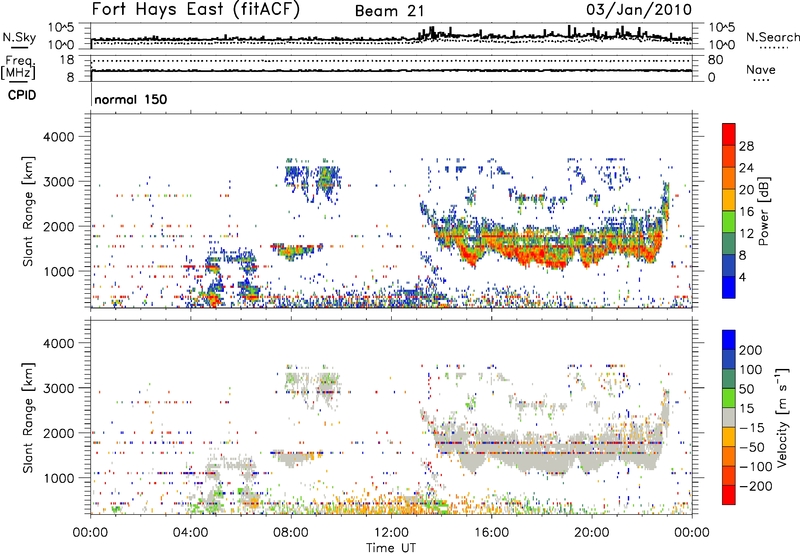
Task: Click the 'Nave' legend label
Action: [761, 70]
